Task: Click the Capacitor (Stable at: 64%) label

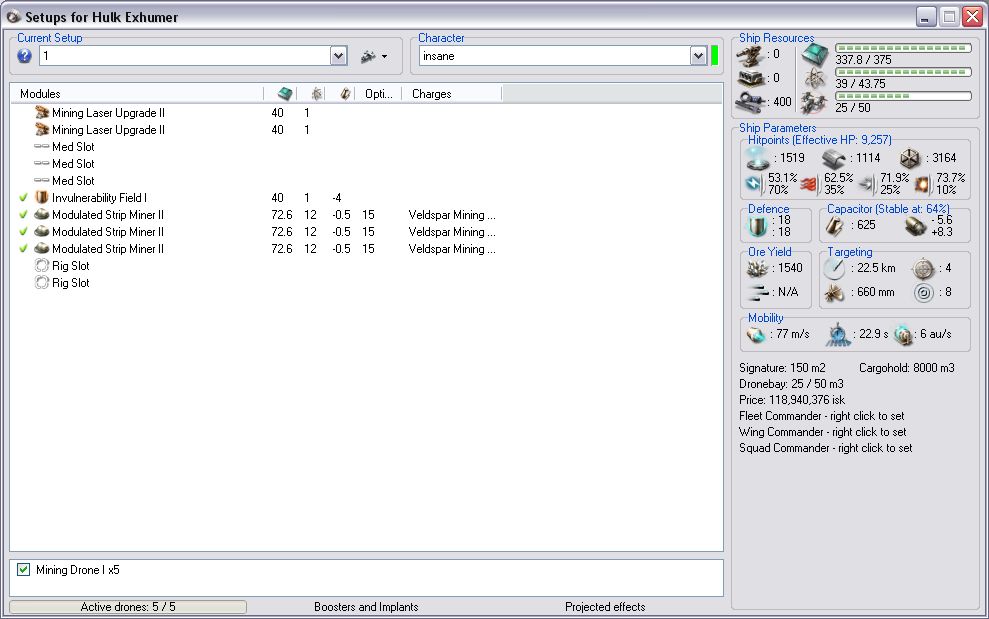Action: [888, 209]
